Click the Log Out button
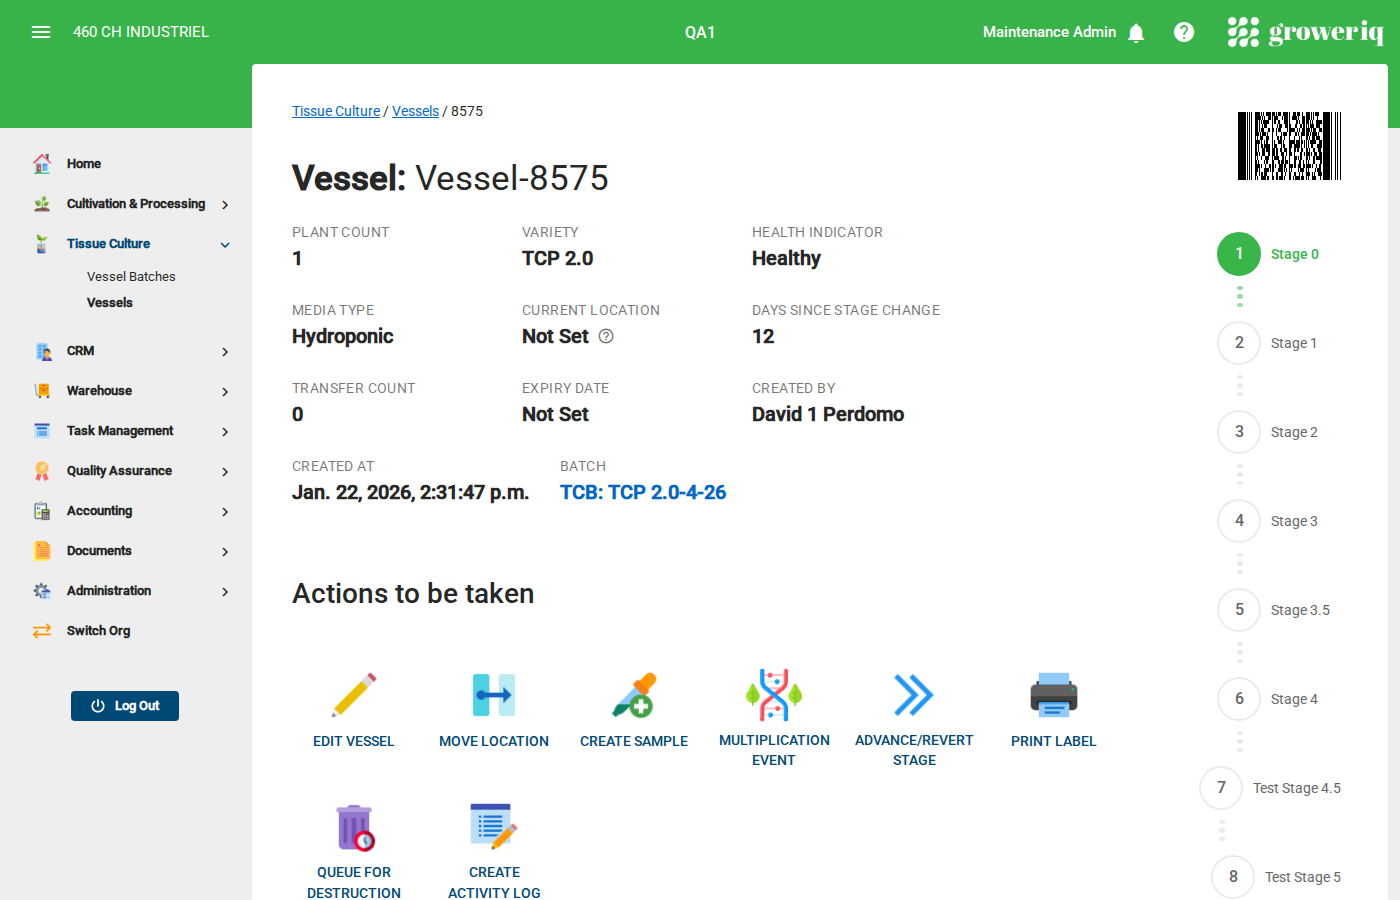Image resolution: width=1400 pixels, height=900 pixels. [x=124, y=705]
